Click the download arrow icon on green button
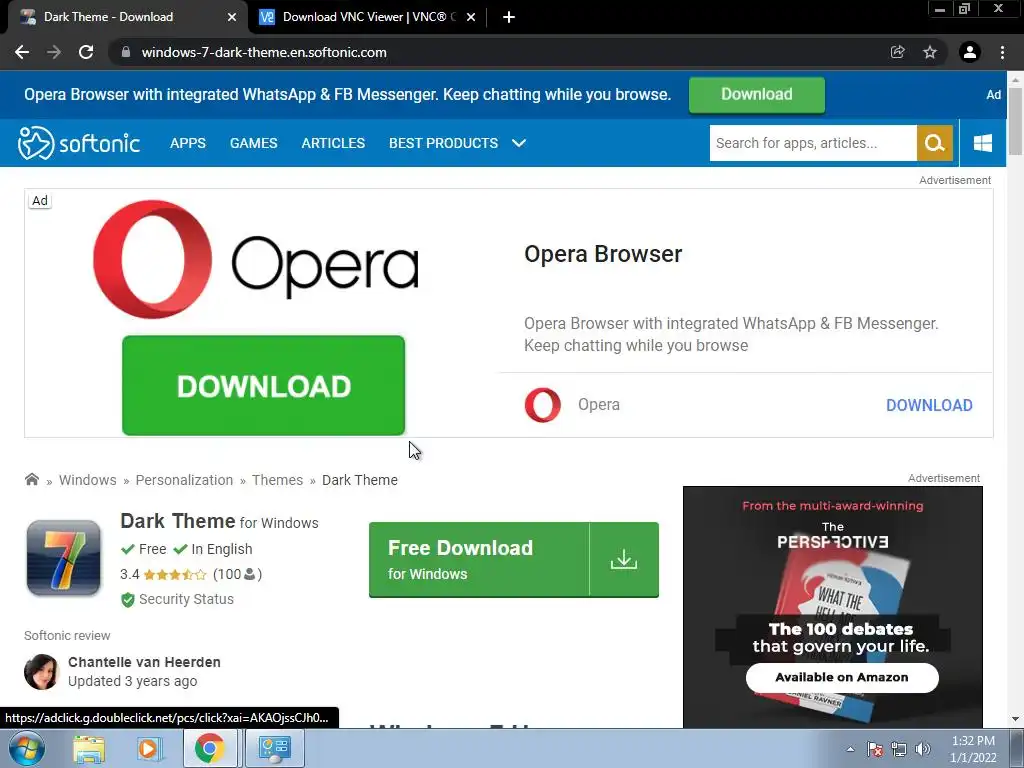This screenshot has height=768, width=1024. coord(624,560)
